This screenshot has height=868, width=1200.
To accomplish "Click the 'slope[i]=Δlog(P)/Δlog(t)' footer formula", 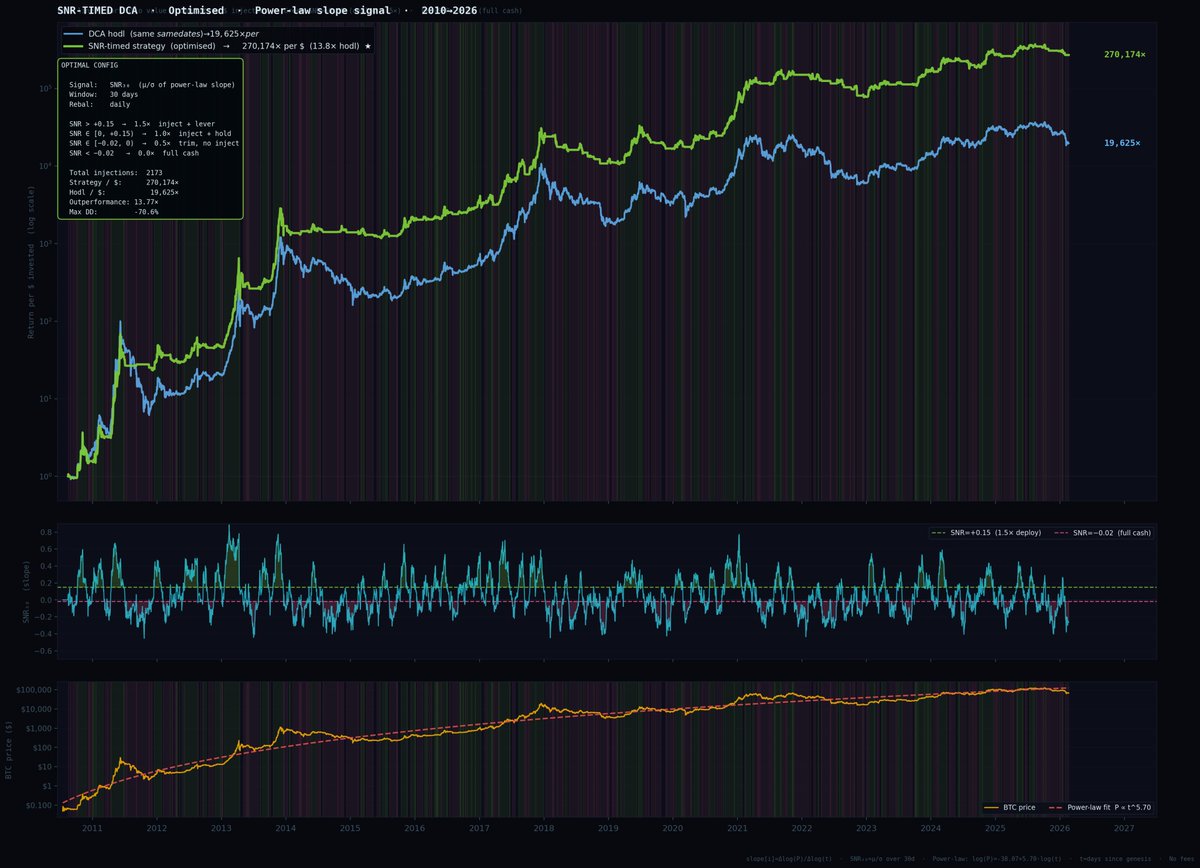I will click(x=790, y=859).
